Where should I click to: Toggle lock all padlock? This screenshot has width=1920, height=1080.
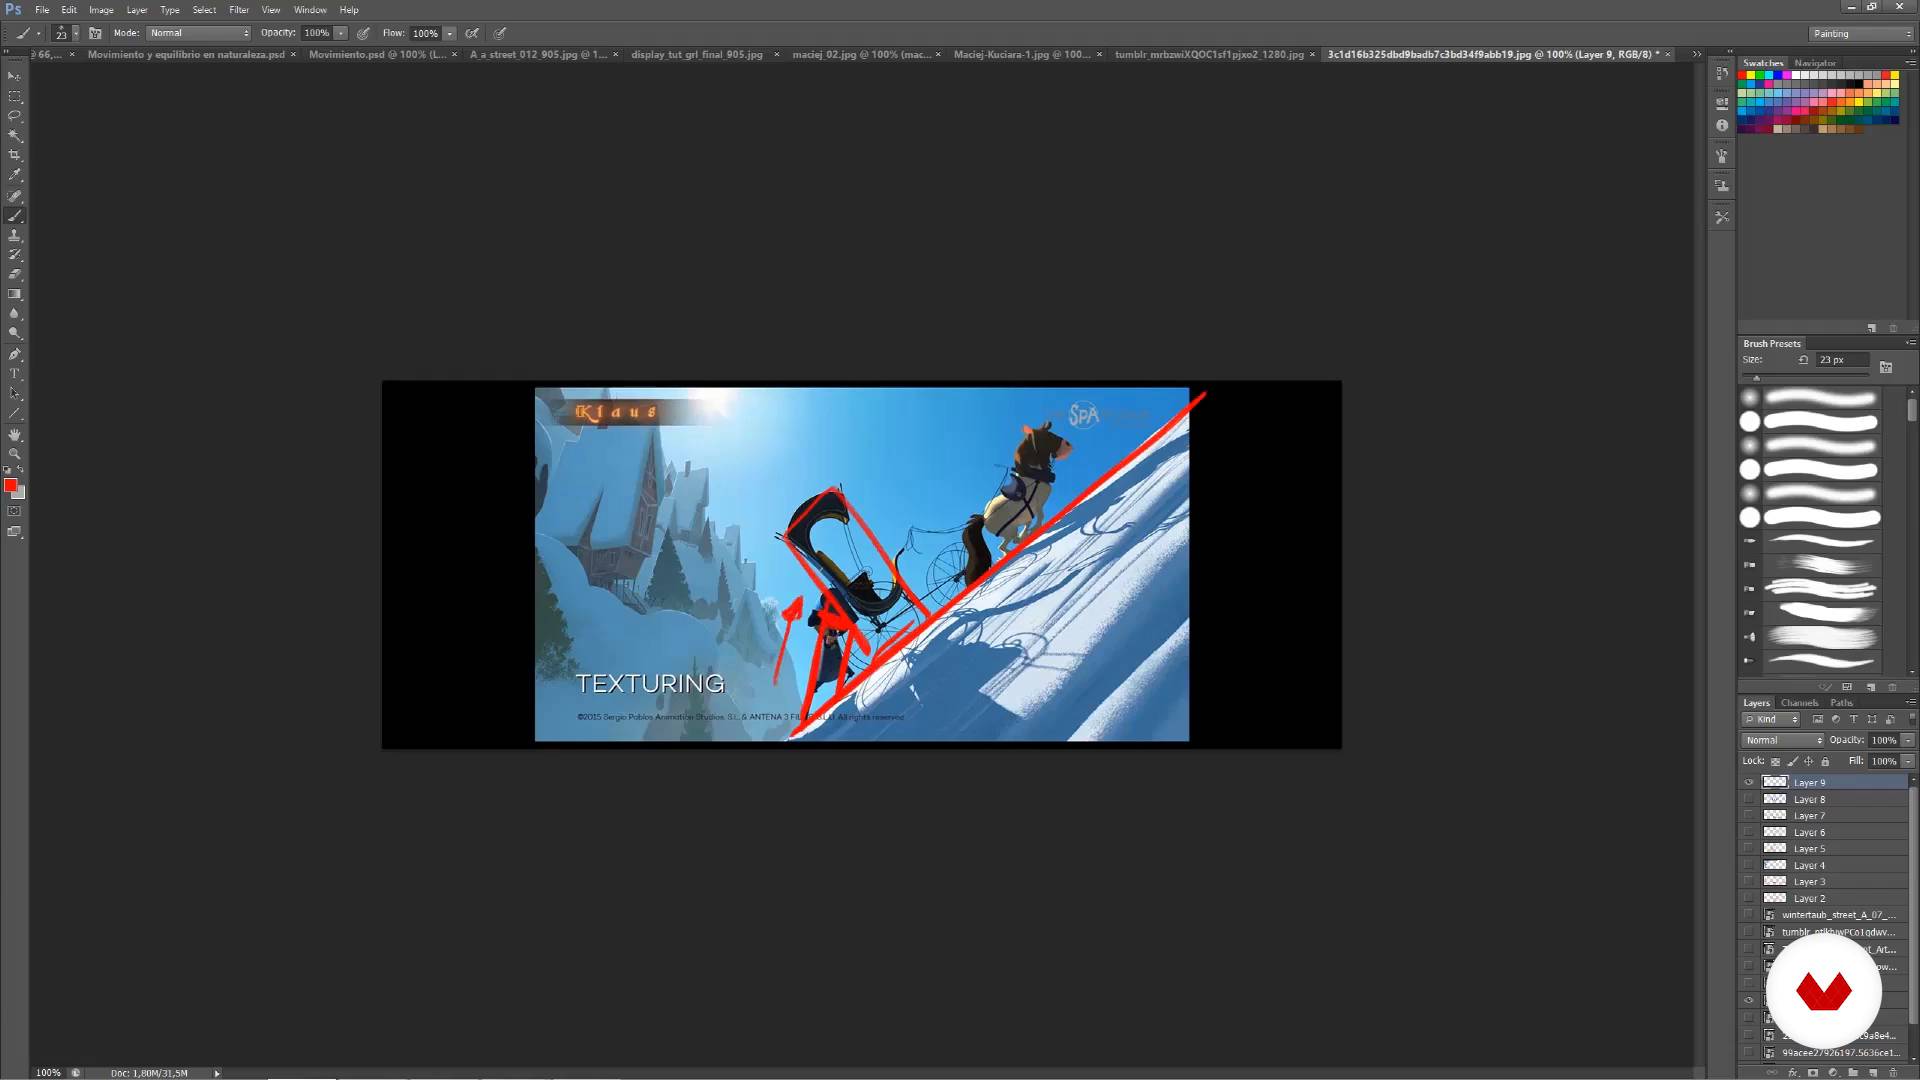point(1825,761)
